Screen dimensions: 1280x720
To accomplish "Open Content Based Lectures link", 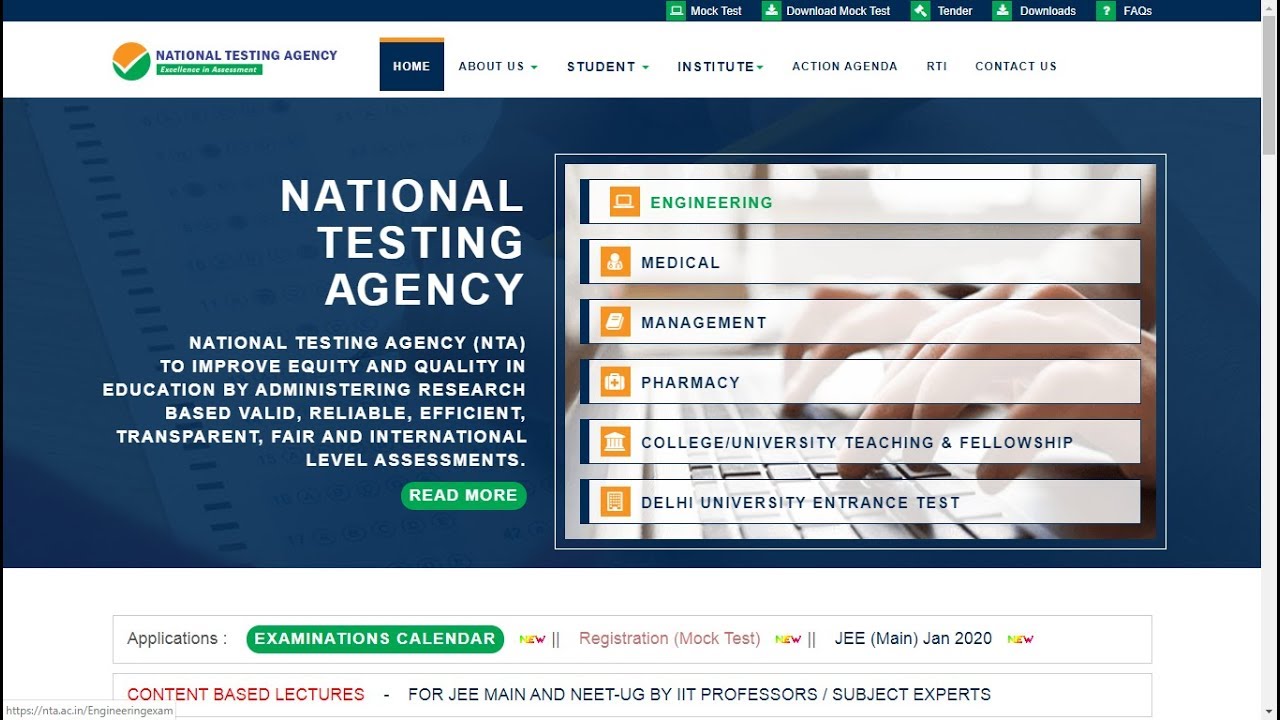I will (x=246, y=694).
